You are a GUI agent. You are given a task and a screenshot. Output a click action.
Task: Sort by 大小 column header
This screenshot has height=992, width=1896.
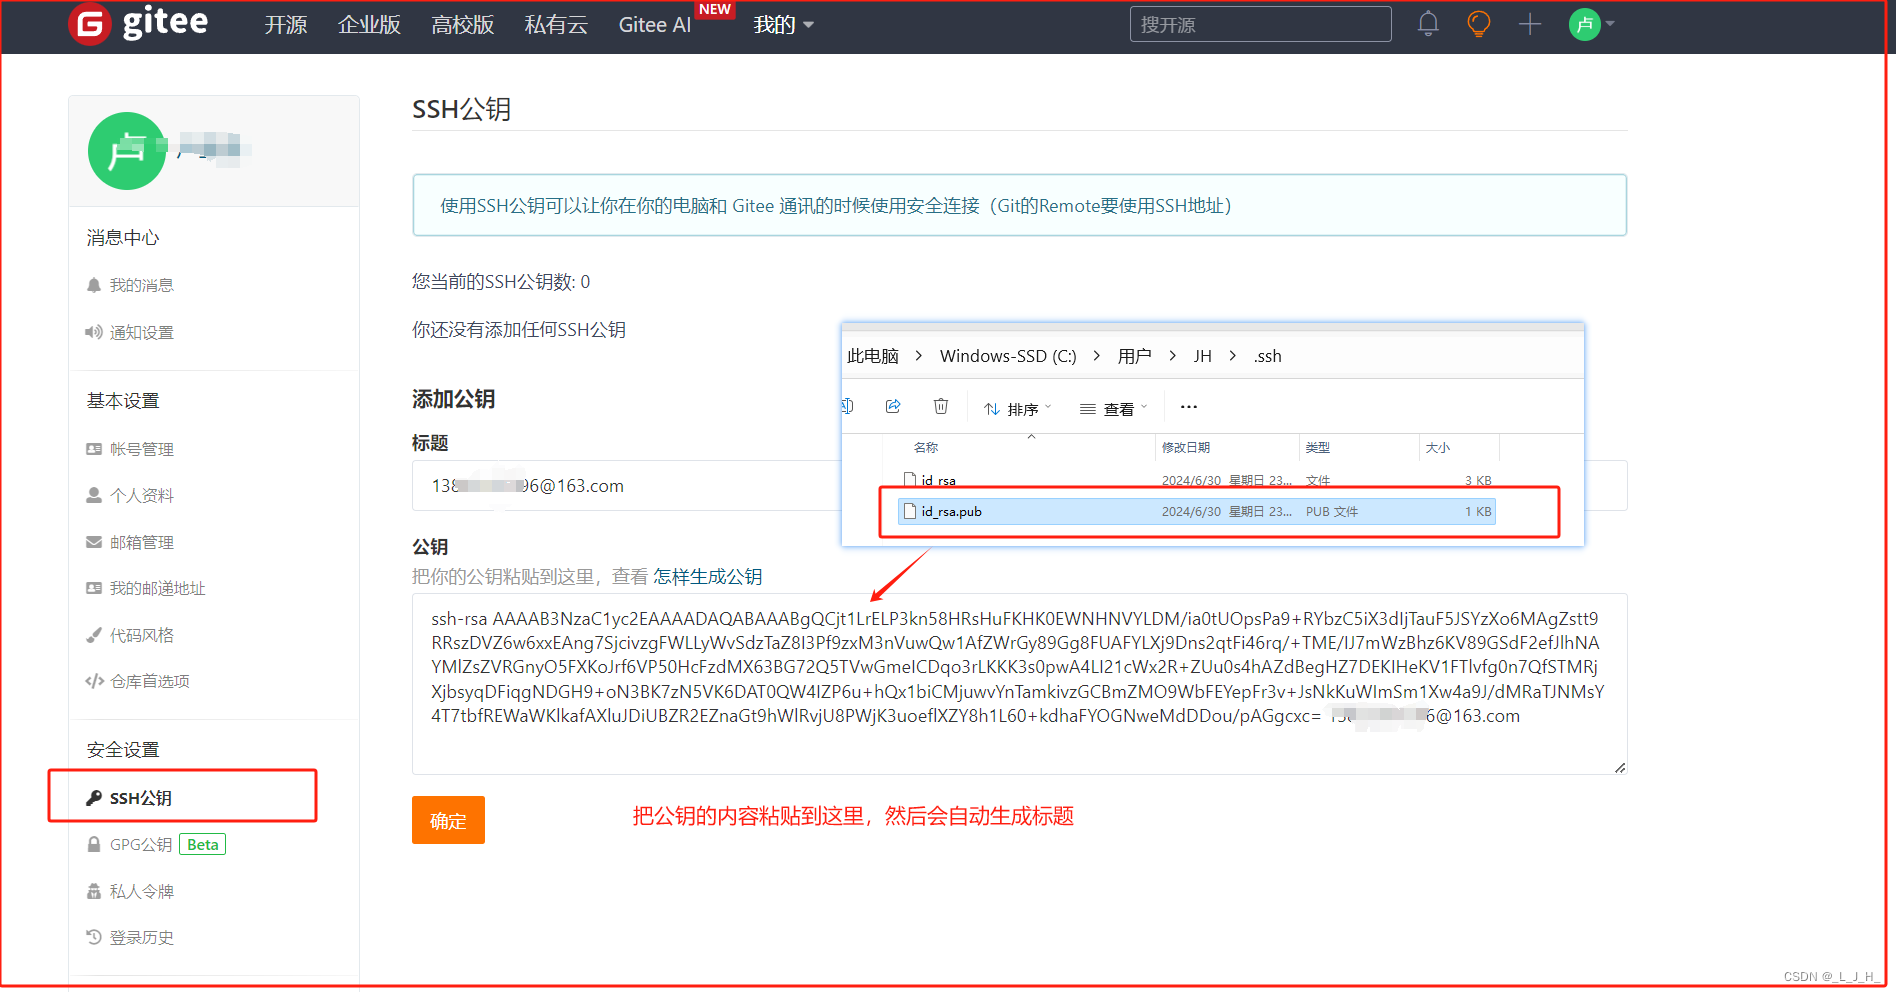[1438, 447]
